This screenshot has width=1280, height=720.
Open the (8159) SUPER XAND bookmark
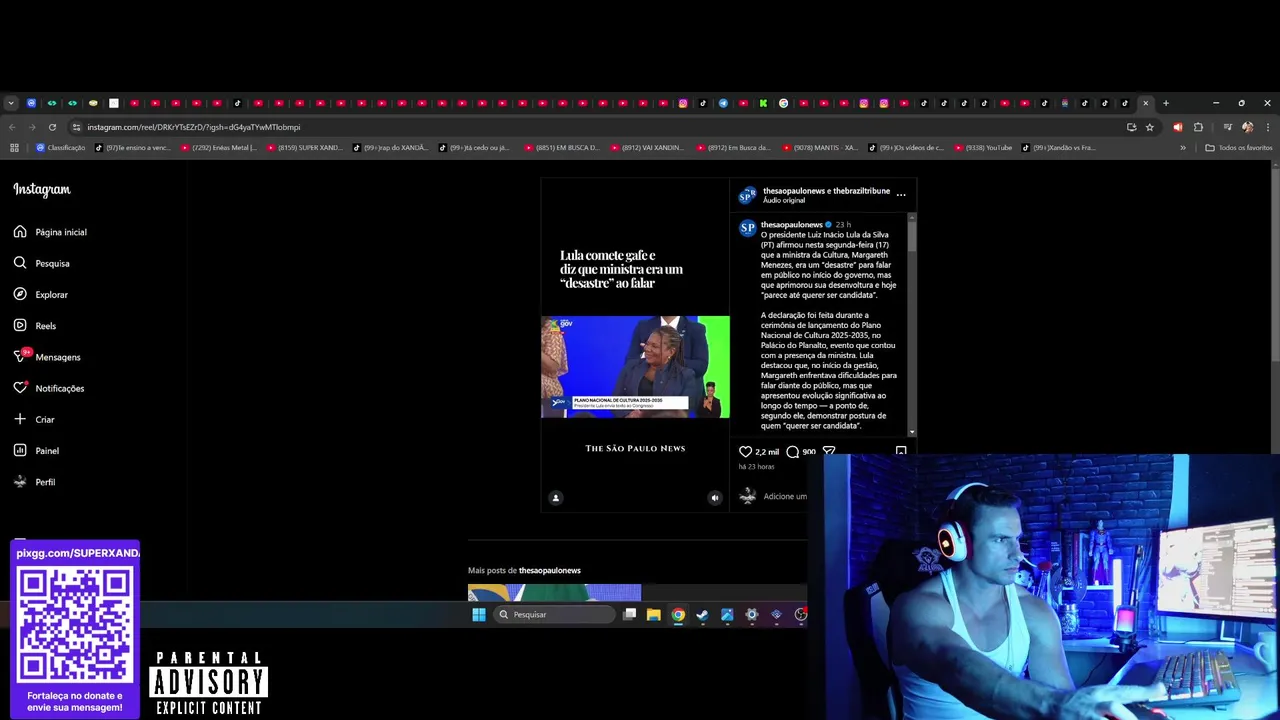click(306, 148)
